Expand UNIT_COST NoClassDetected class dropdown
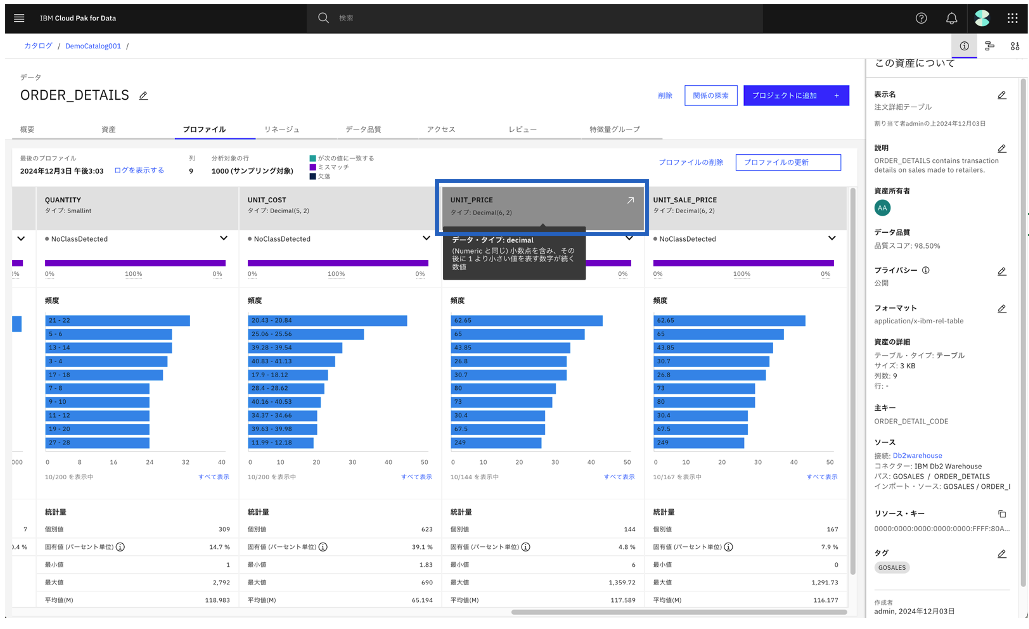The image size is (1029, 629). (x=426, y=238)
